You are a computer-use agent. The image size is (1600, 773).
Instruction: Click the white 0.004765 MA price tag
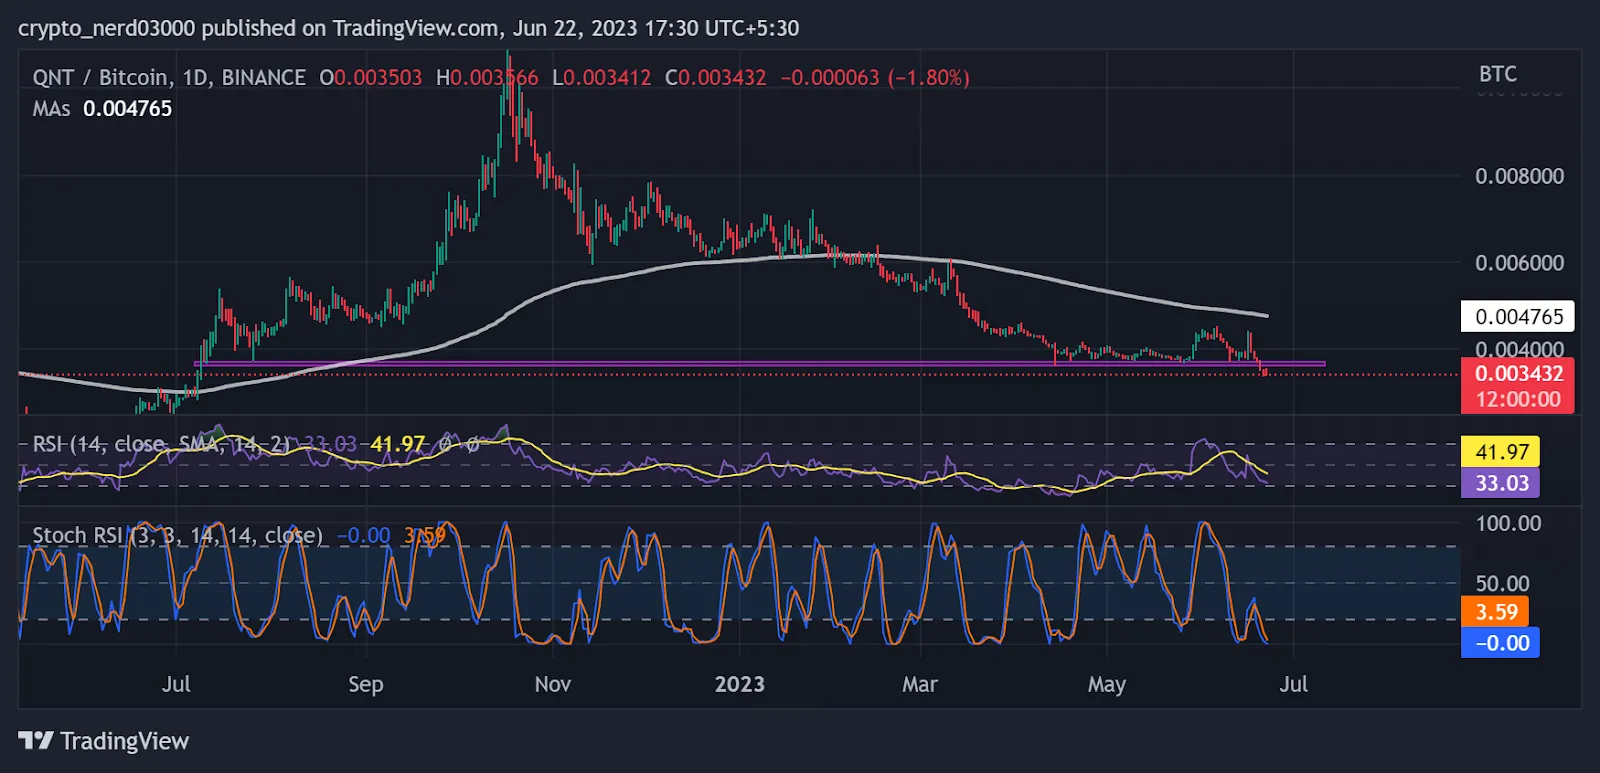pyautogui.click(x=1518, y=317)
